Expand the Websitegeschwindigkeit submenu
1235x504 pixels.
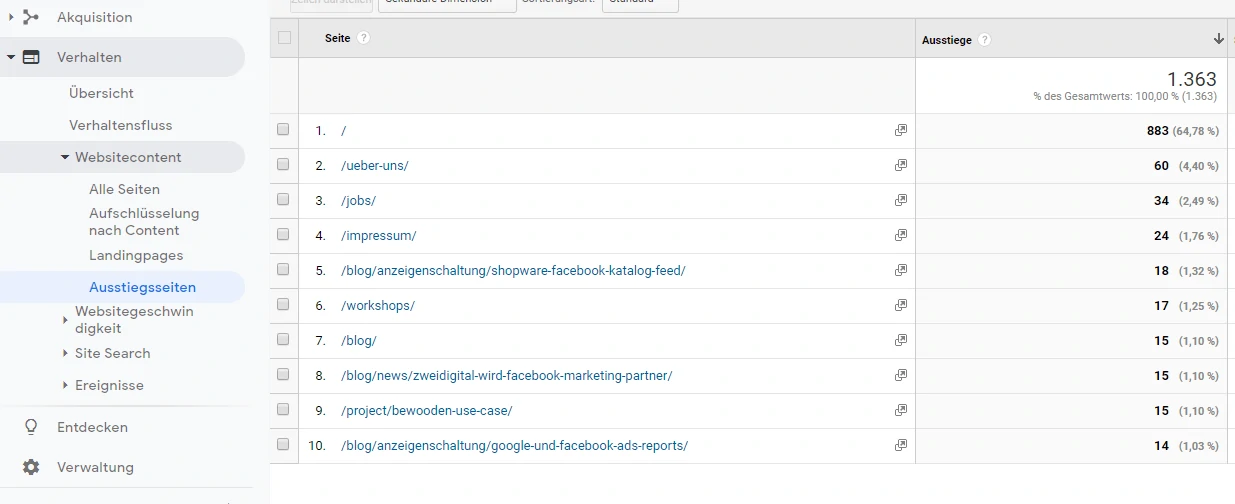click(x=65, y=320)
